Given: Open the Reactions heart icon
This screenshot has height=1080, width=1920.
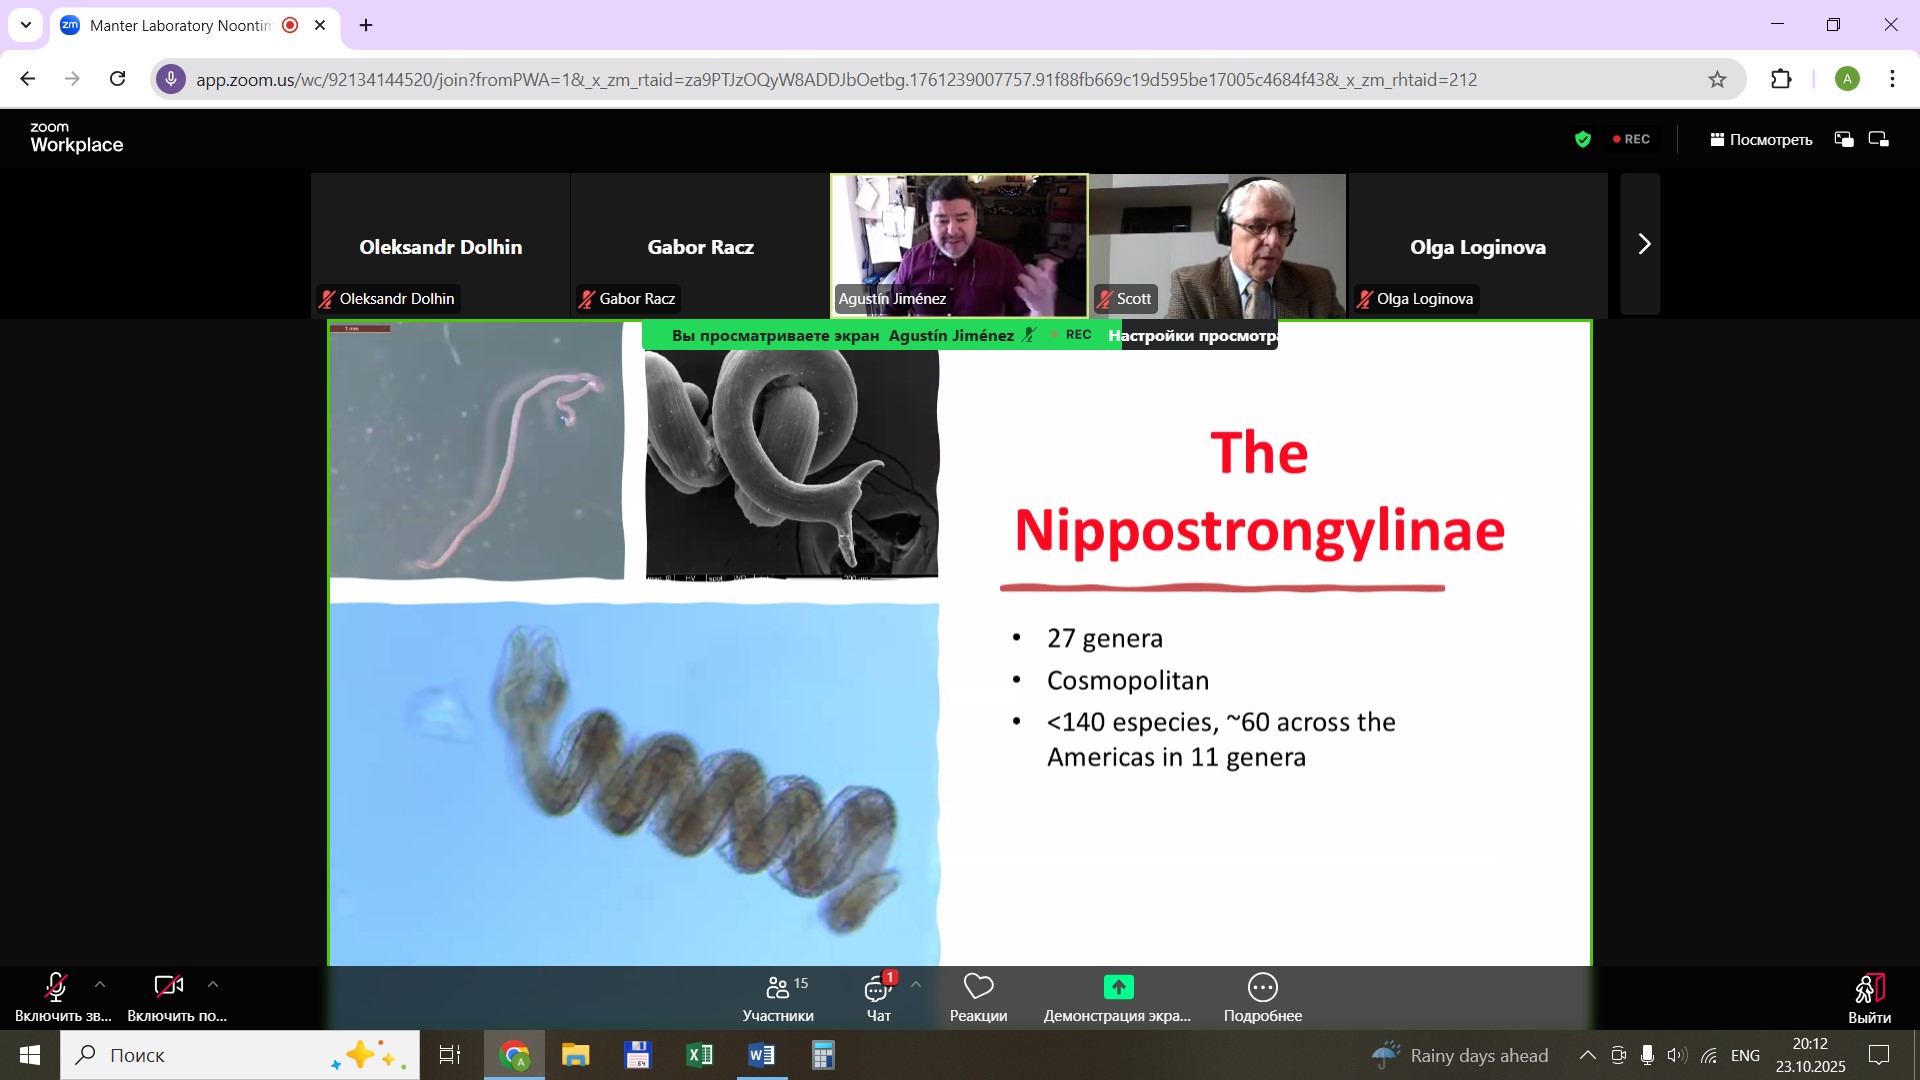Looking at the screenshot, I should click(x=978, y=988).
